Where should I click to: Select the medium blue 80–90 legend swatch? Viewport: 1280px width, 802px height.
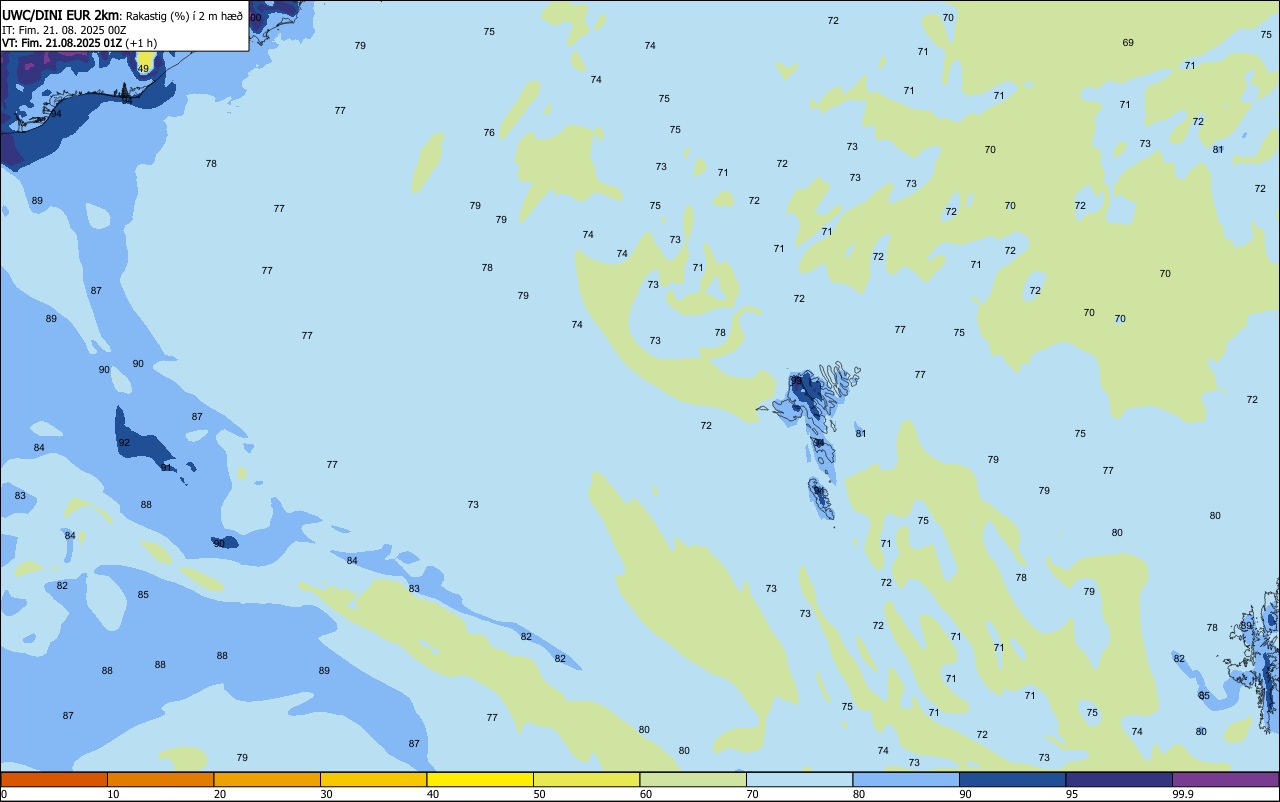[x=906, y=779]
